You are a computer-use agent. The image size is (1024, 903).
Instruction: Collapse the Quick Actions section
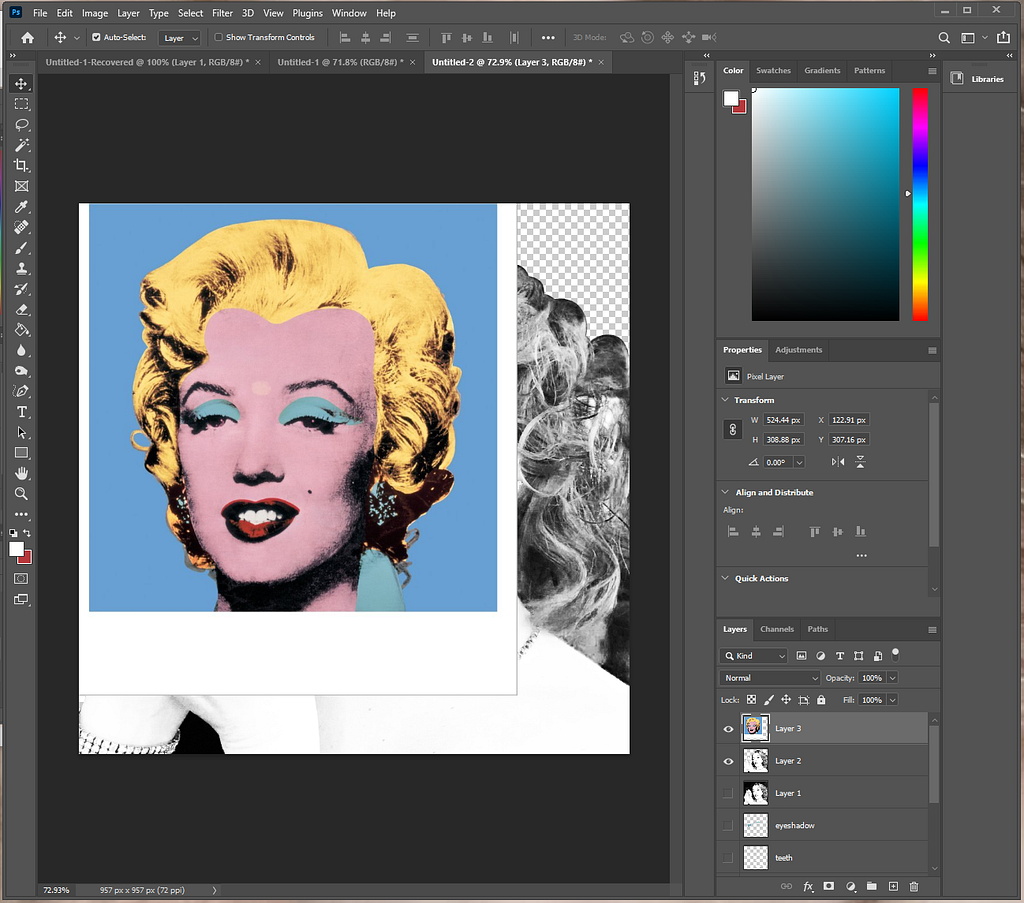click(725, 578)
